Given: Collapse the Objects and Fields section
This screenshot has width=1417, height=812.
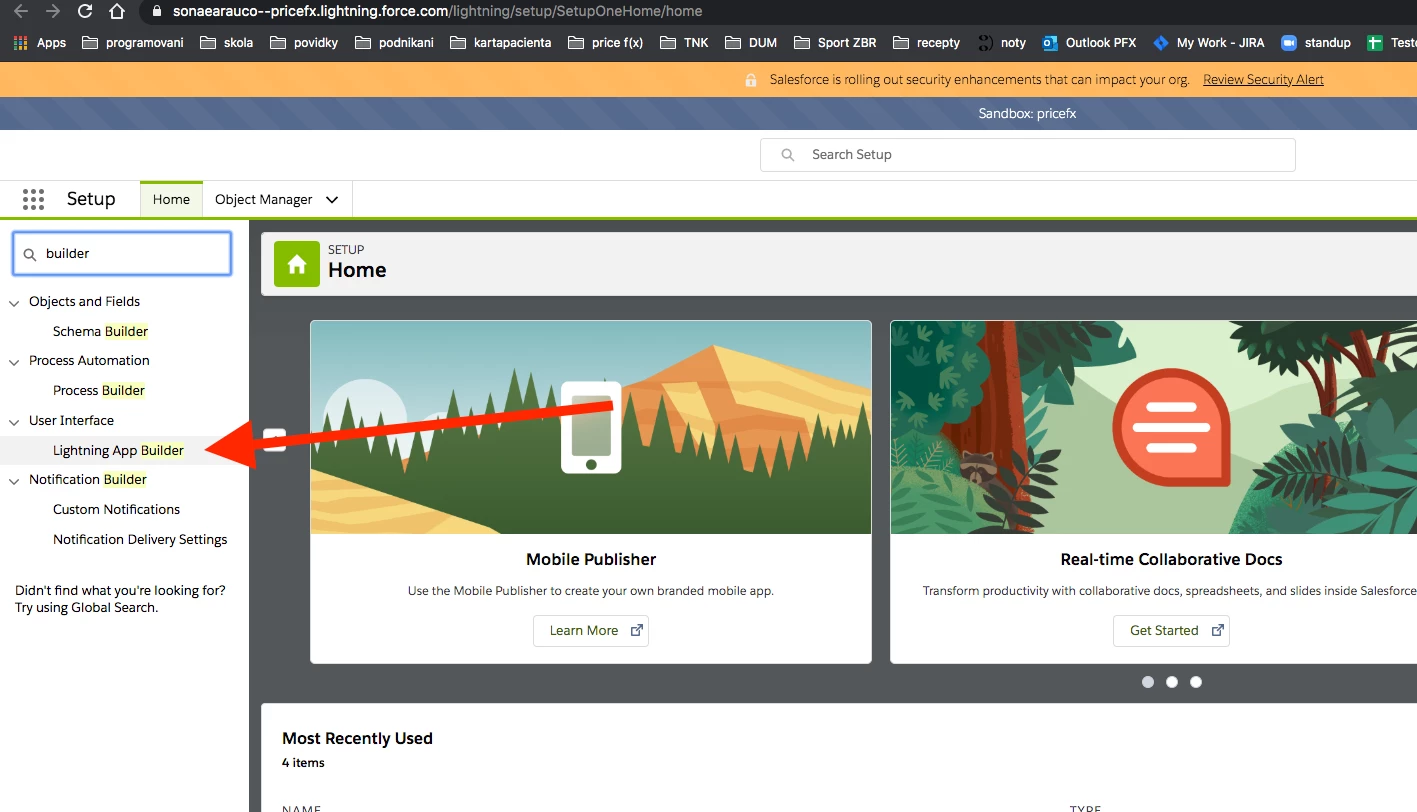Looking at the screenshot, I should click(13, 301).
